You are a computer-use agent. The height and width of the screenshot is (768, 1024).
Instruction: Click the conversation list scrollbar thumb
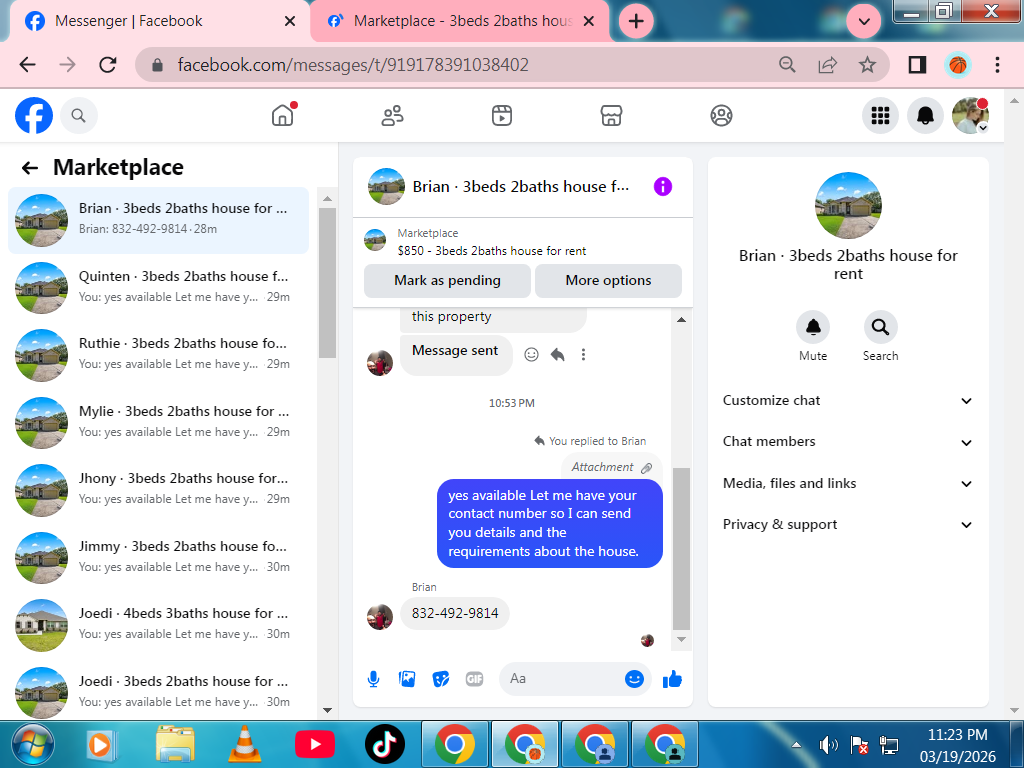(x=327, y=283)
